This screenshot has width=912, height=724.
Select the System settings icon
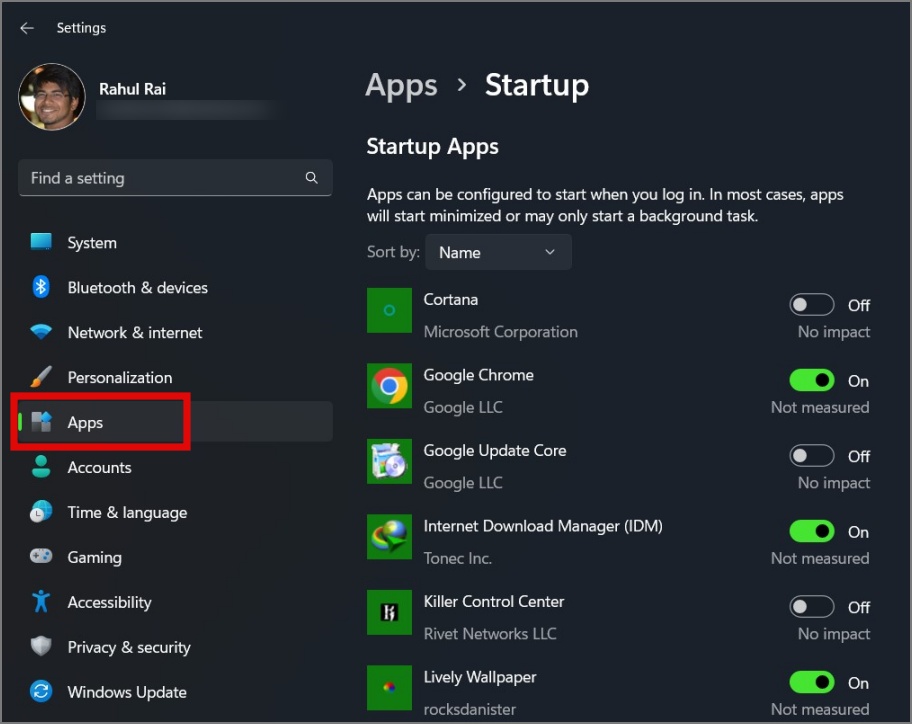[40, 242]
